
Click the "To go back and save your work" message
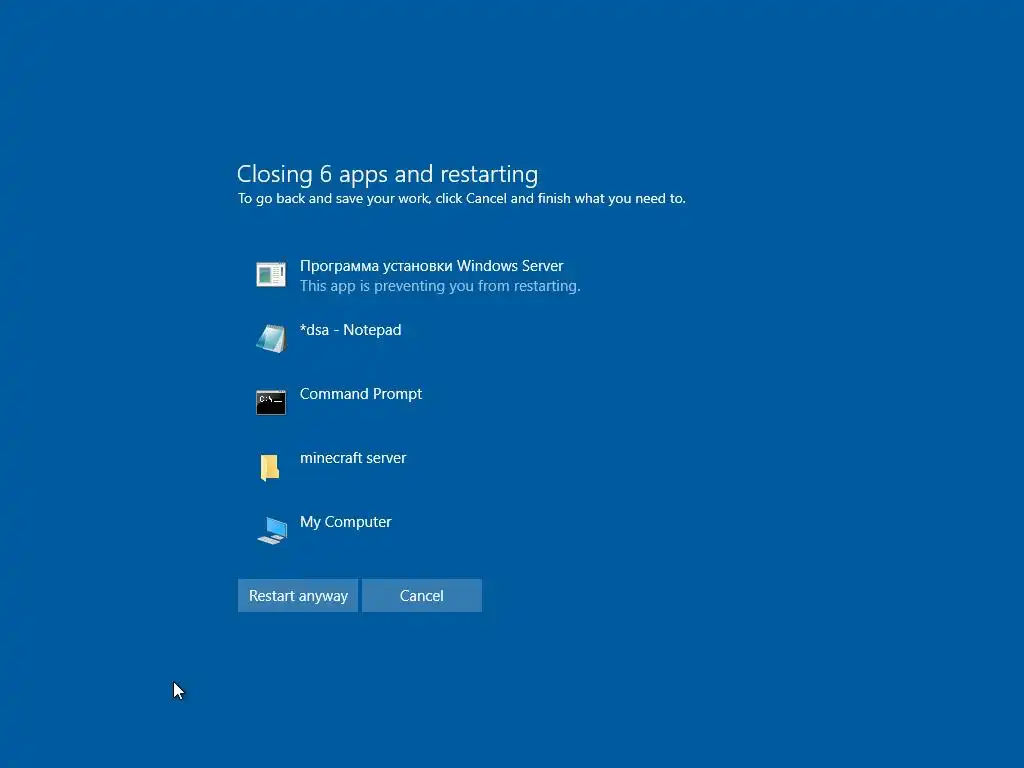461,199
